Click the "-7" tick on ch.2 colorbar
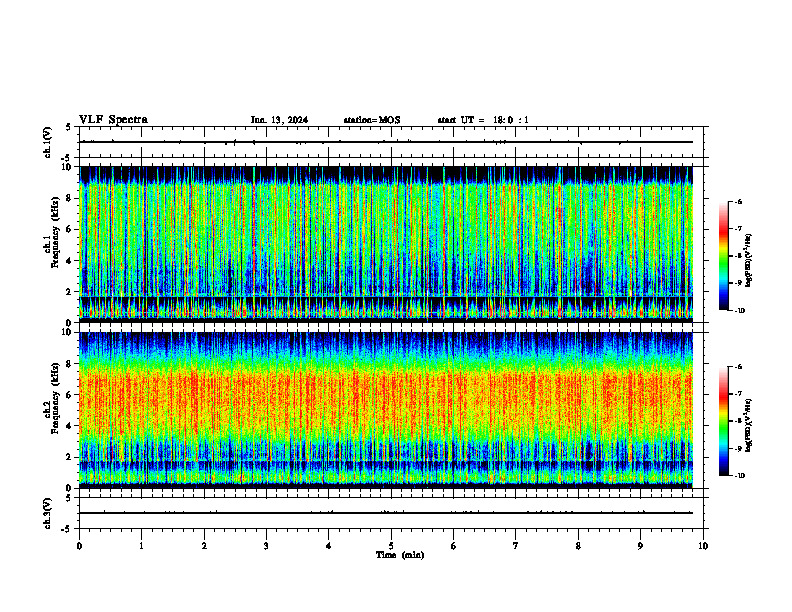Screen dimensions: 792x612 click(738, 394)
